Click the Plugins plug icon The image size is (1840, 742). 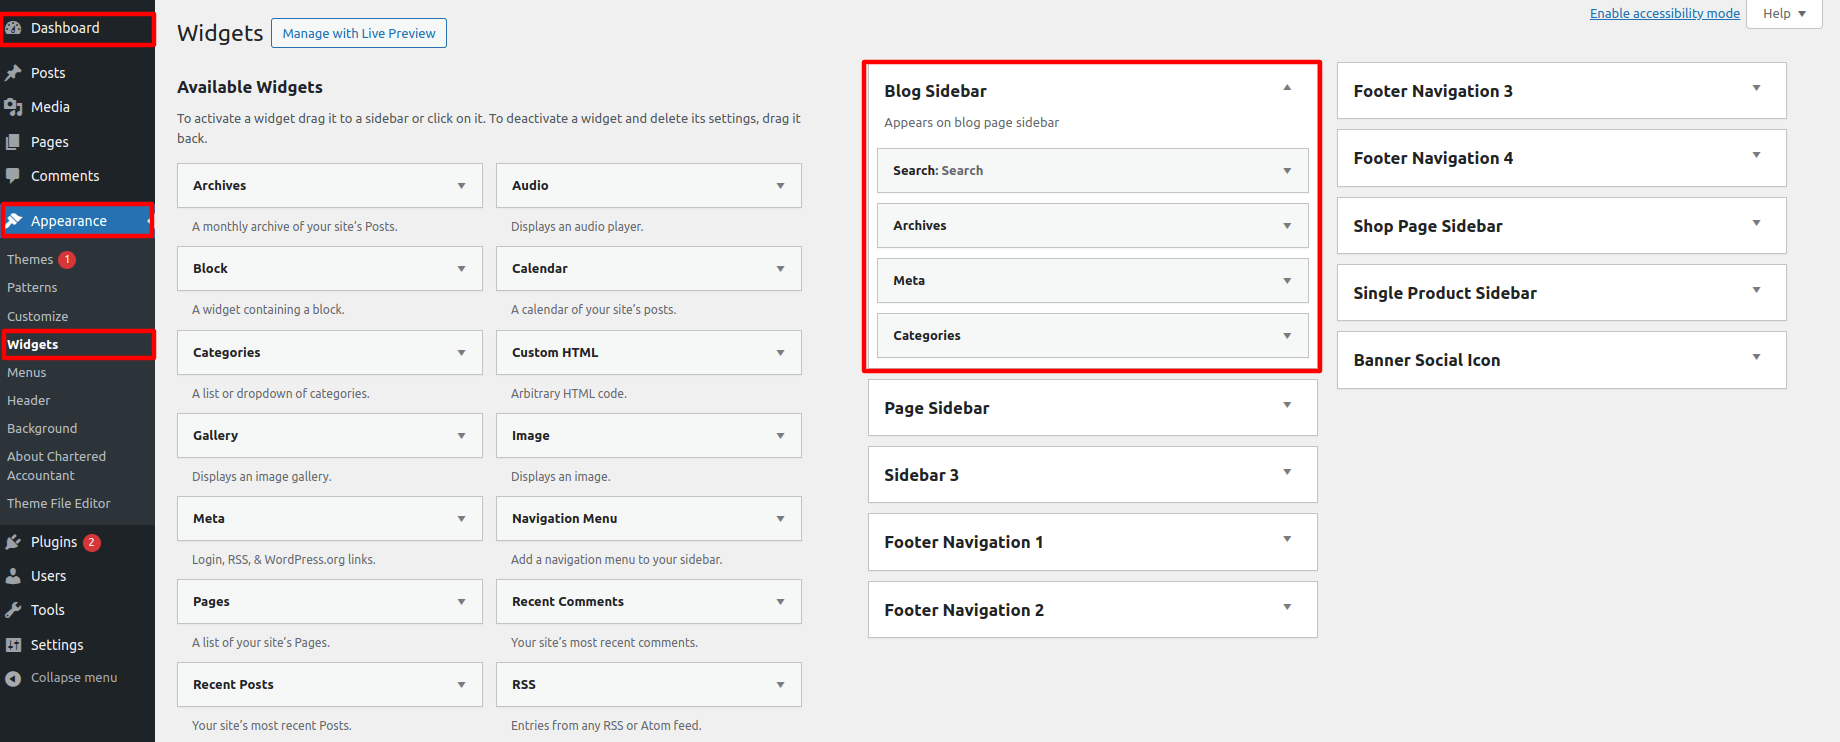tap(14, 542)
